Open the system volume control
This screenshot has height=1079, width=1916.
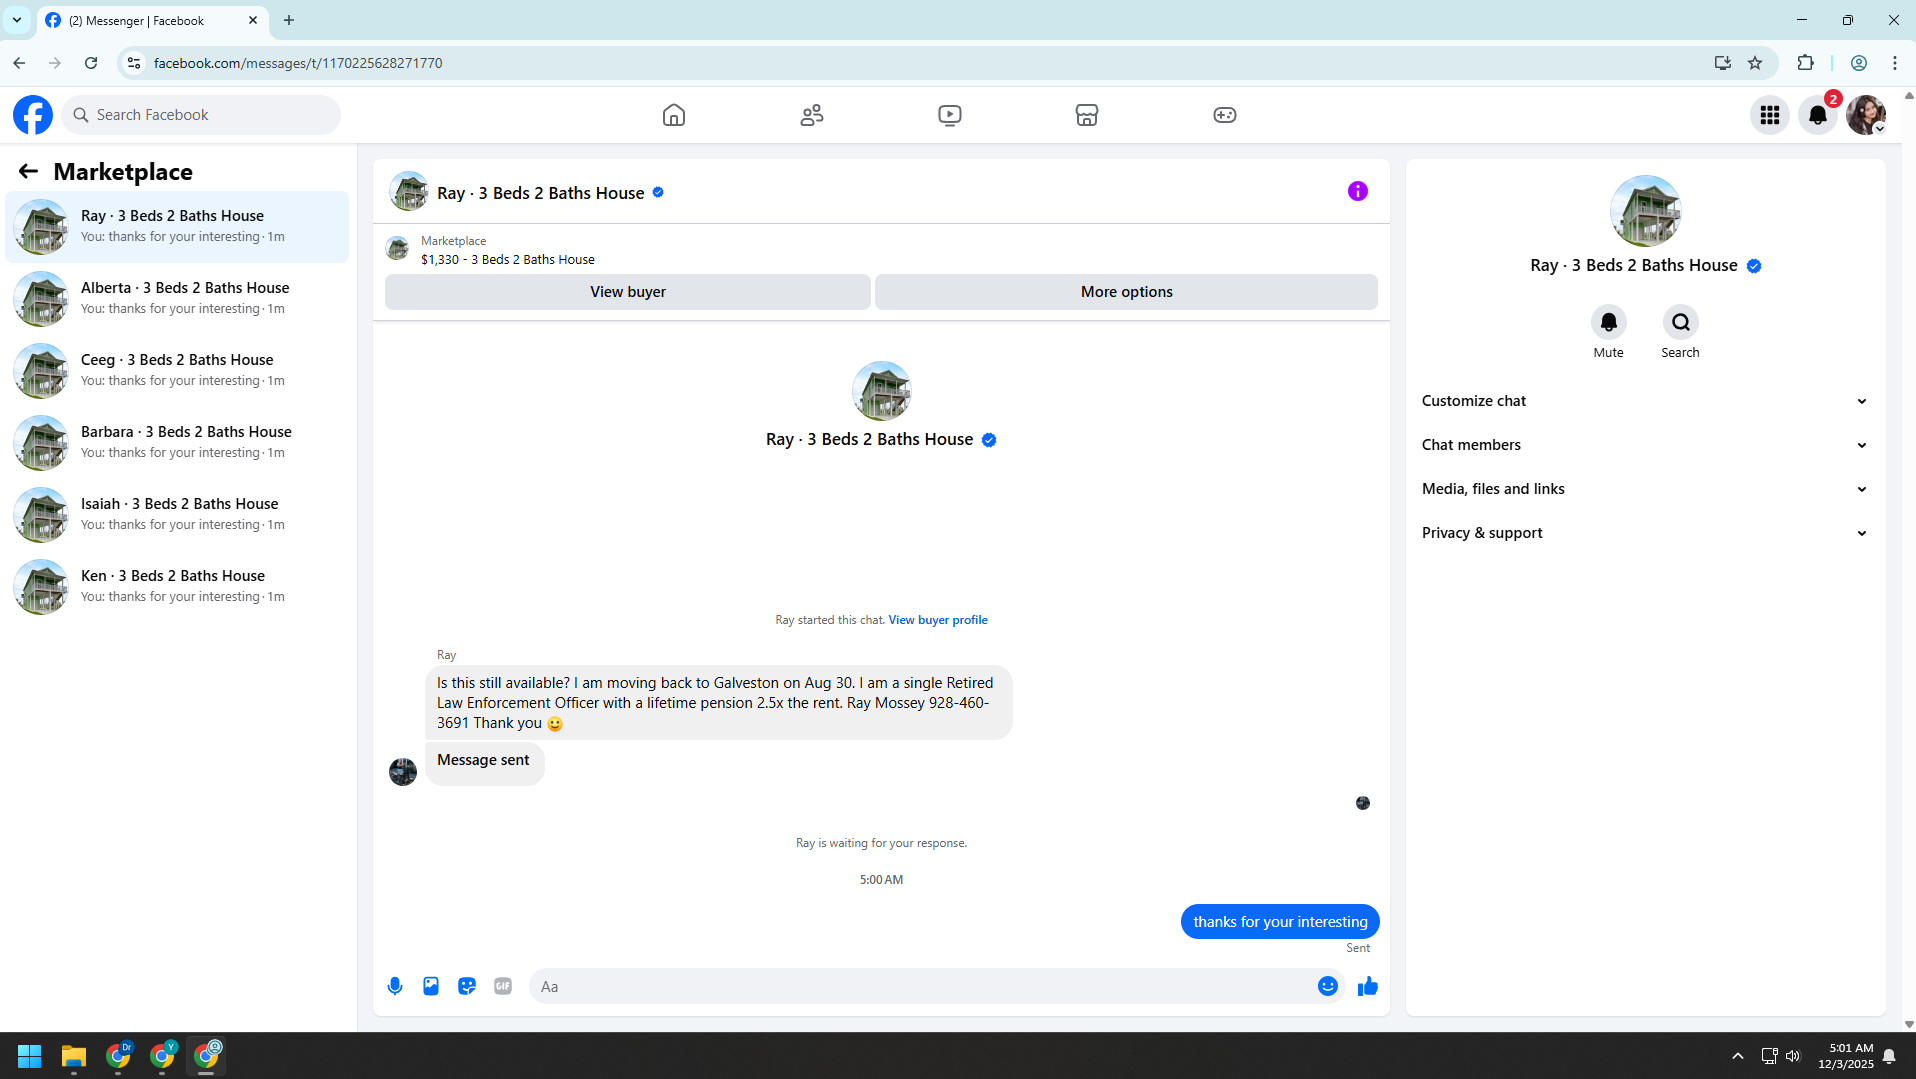point(1793,1056)
